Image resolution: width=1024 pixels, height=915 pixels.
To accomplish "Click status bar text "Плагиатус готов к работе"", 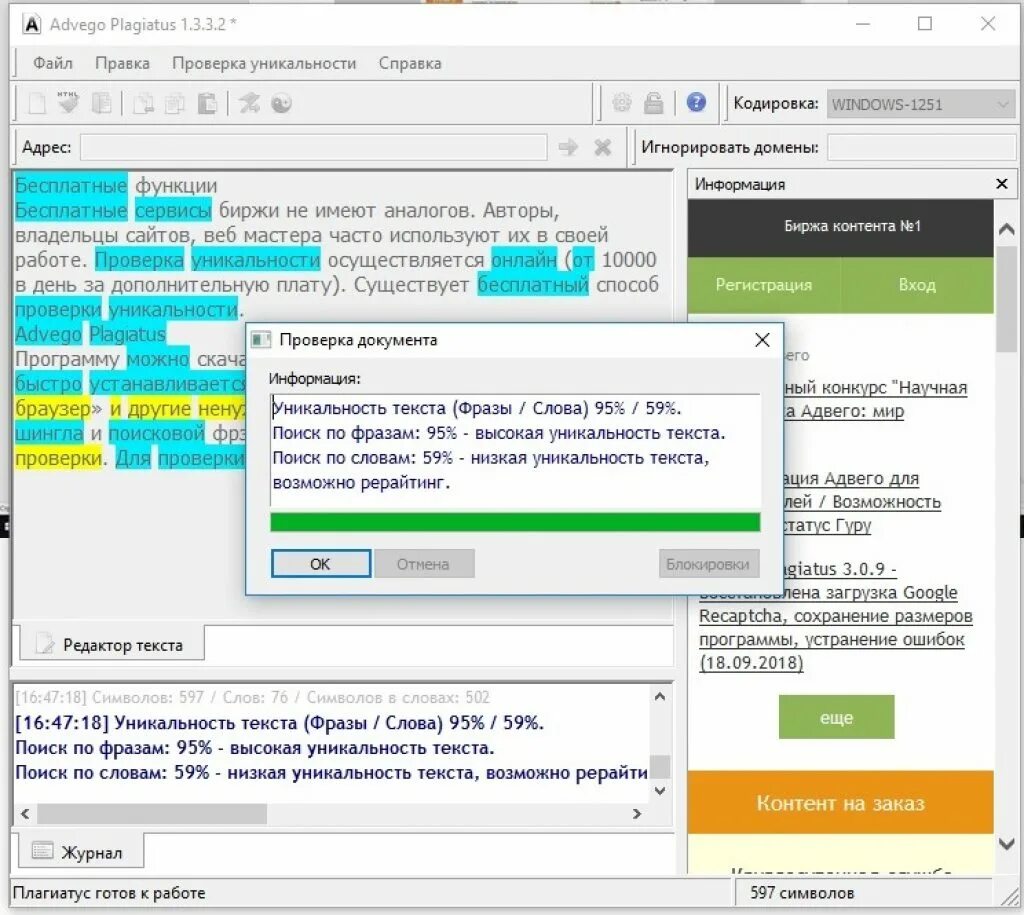I will [x=109, y=893].
